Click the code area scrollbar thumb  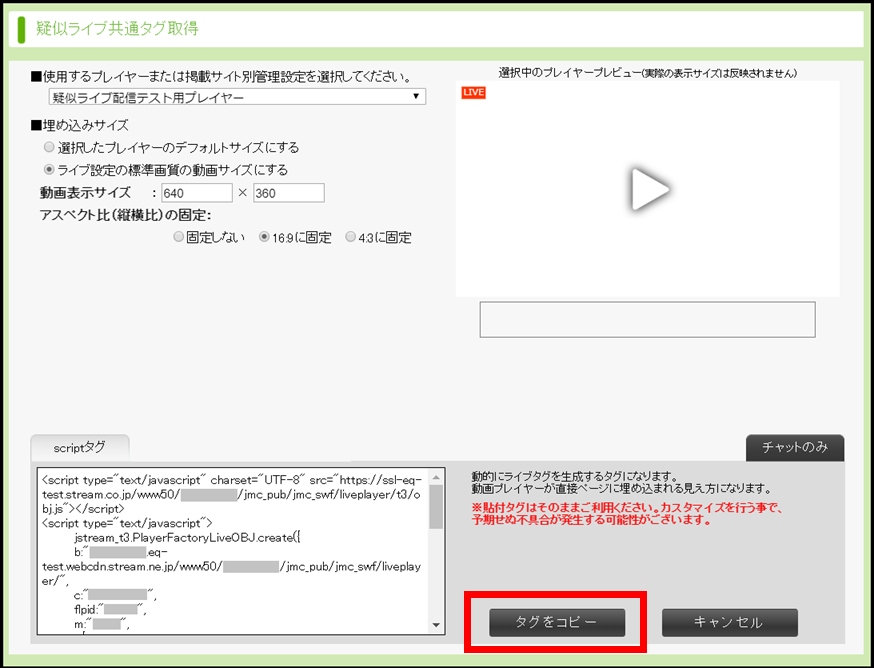[436, 506]
